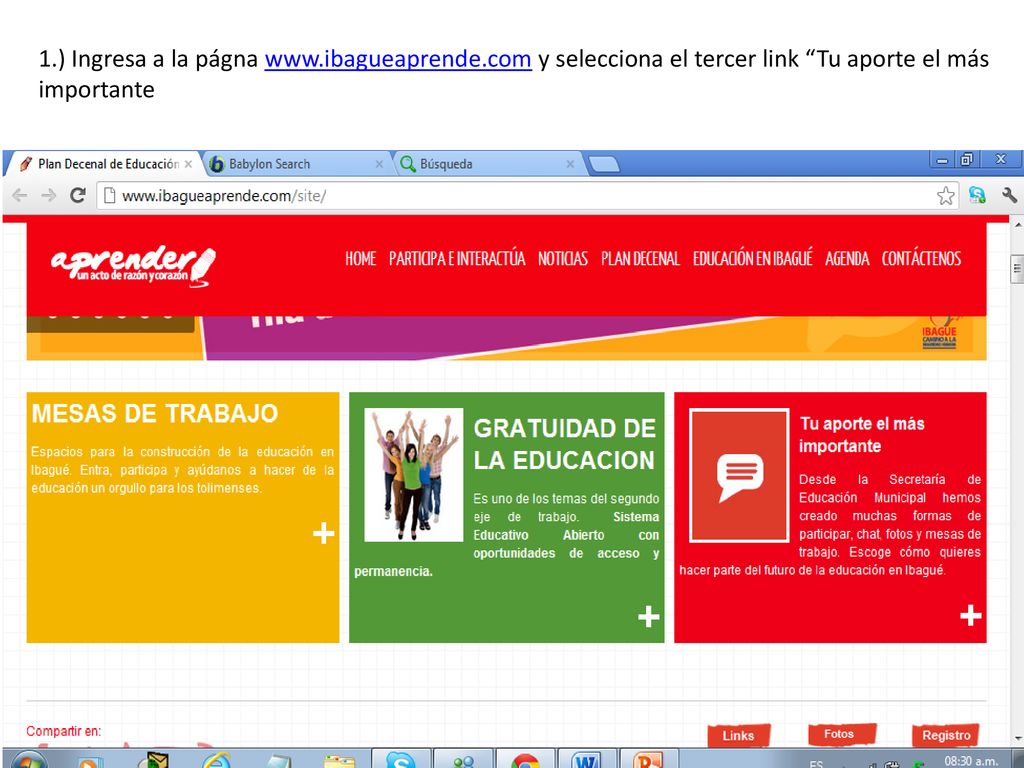Click the chat bubble icon in red card
The width and height of the screenshot is (1024, 768).
click(x=739, y=475)
